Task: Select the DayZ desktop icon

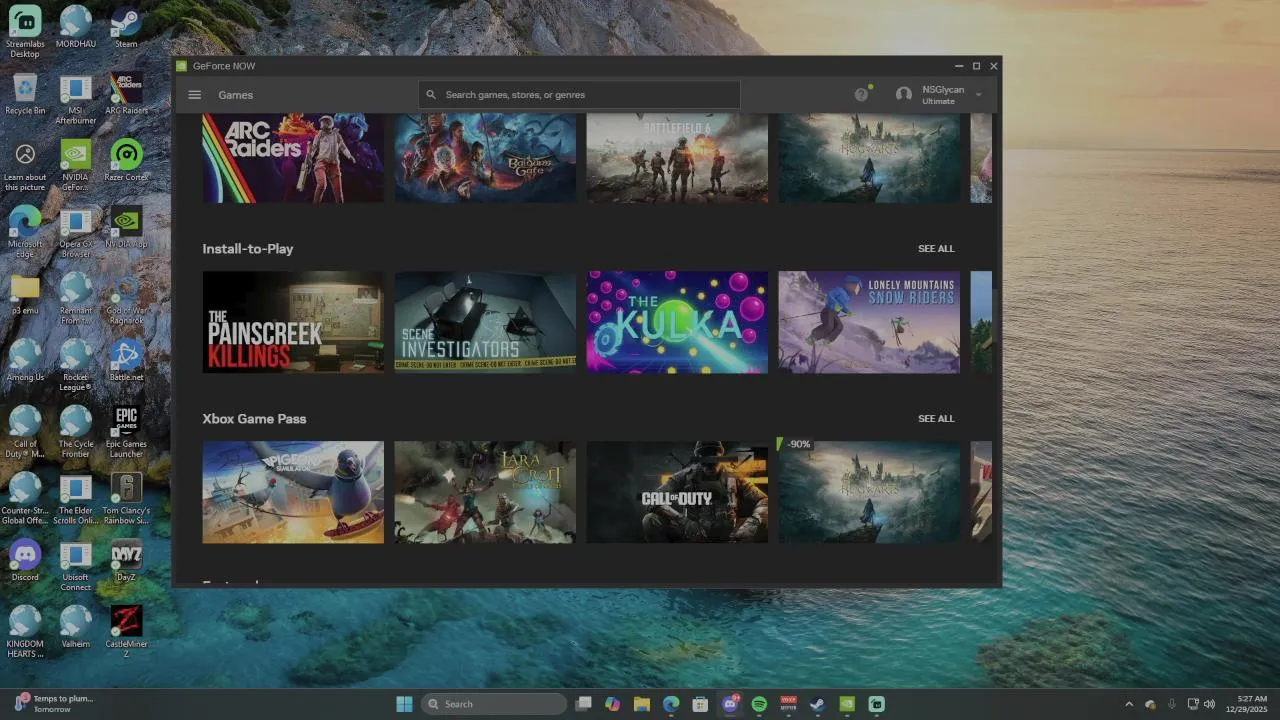Action: [x=126, y=562]
